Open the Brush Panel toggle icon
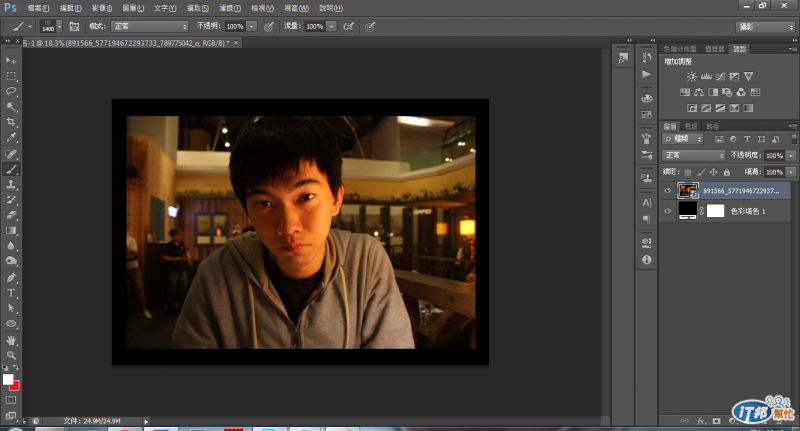800x431 pixels. 74,25
